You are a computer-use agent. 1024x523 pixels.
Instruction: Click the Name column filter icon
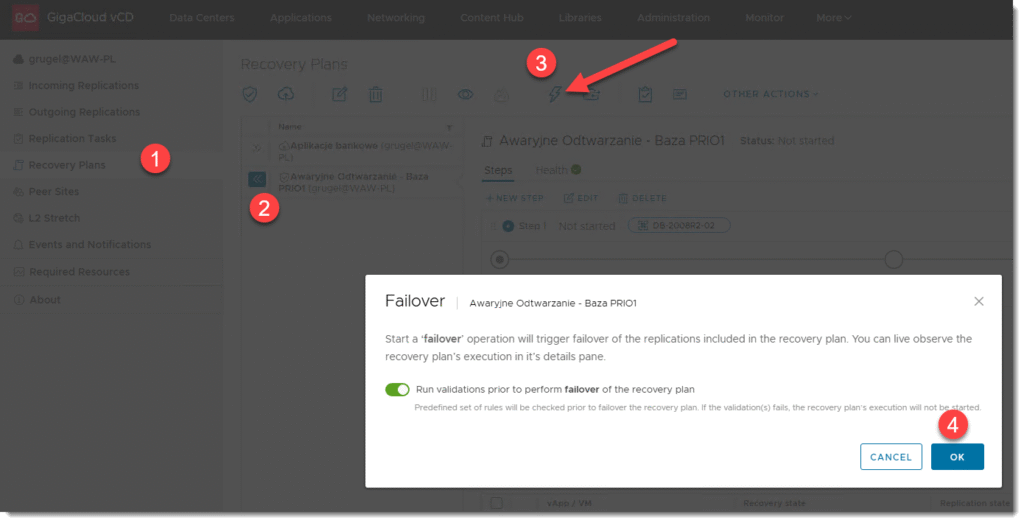pos(449,127)
